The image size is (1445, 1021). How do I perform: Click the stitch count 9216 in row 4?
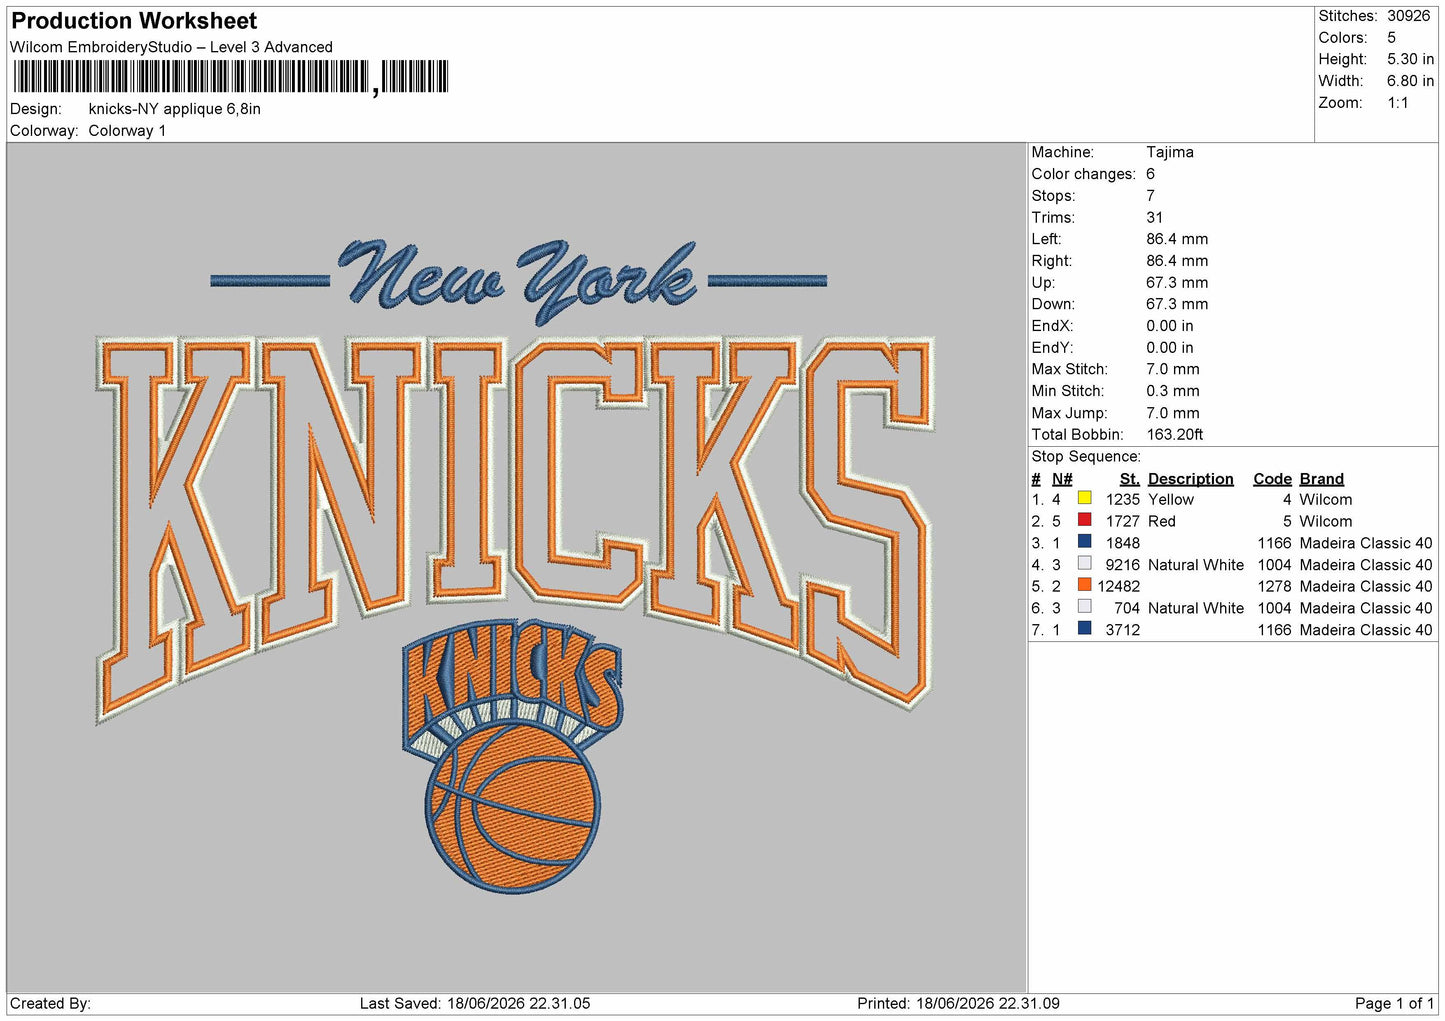[x=1122, y=564]
